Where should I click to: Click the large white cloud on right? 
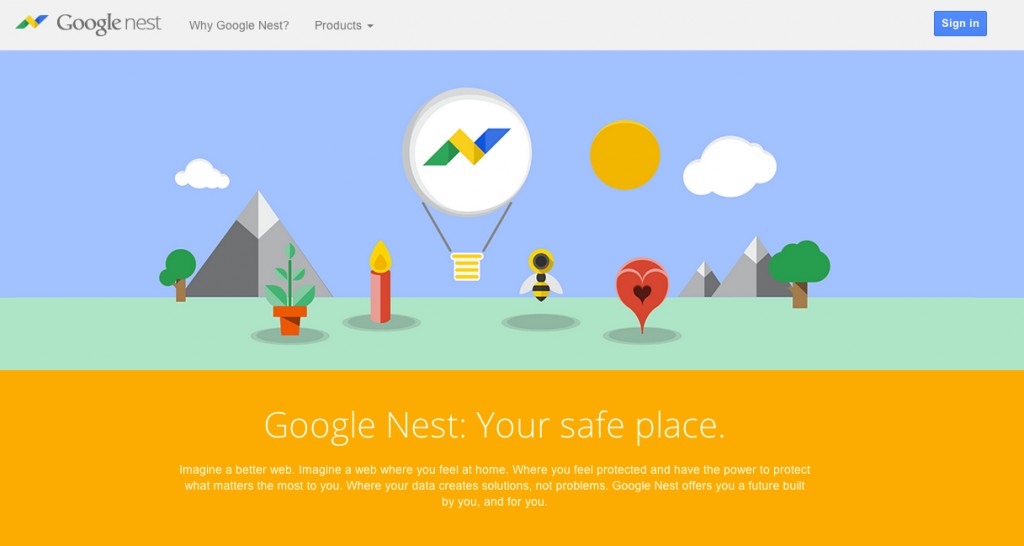pyautogui.click(x=729, y=167)
